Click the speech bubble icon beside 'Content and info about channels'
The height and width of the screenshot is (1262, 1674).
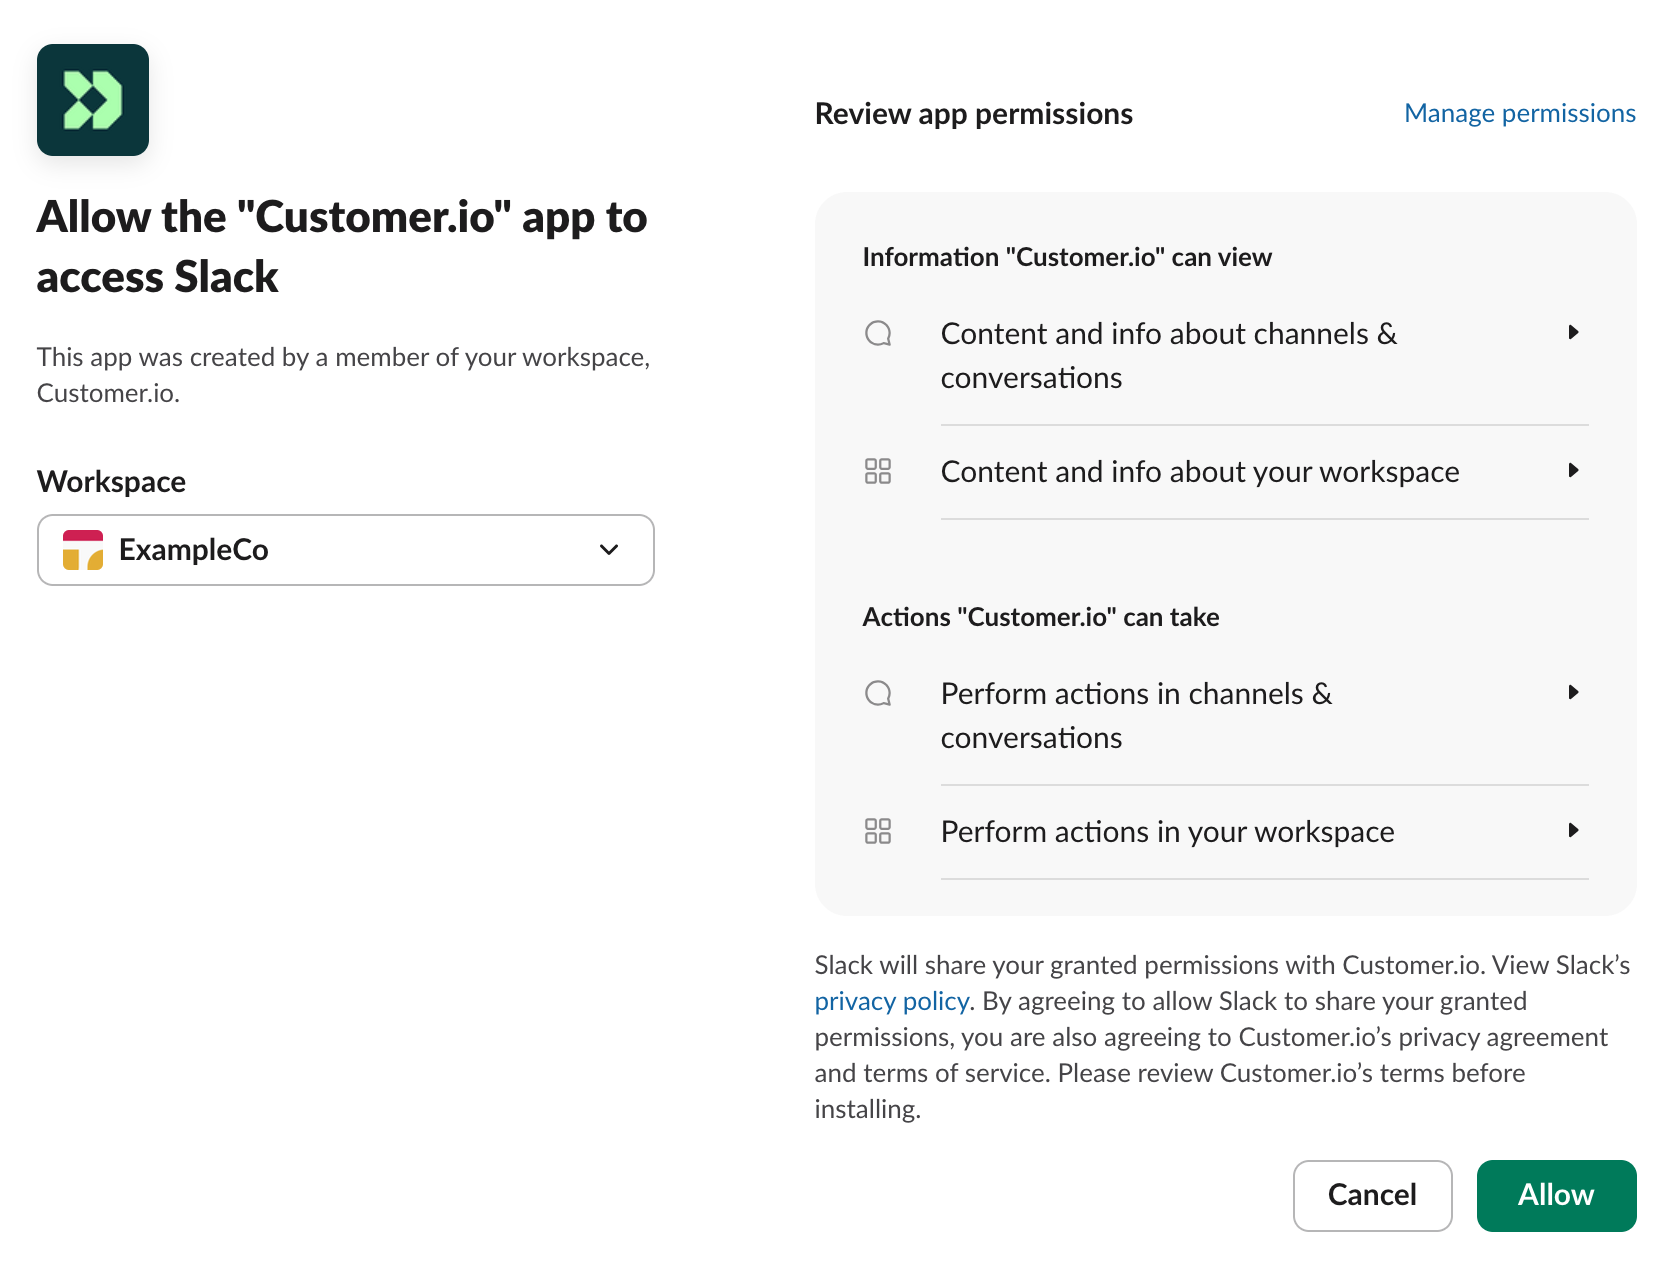click(x=878, y=333)
